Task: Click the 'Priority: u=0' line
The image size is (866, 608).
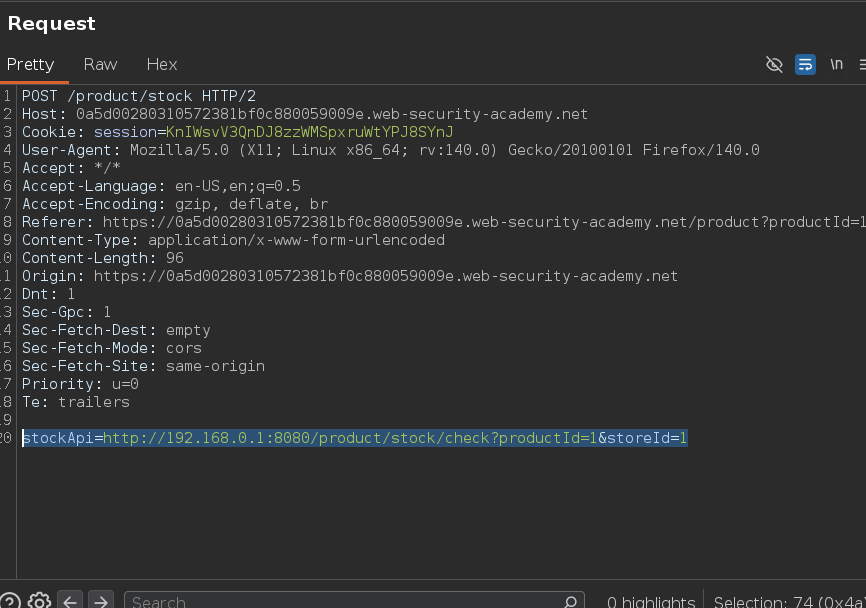Action: tap(80, 384)
